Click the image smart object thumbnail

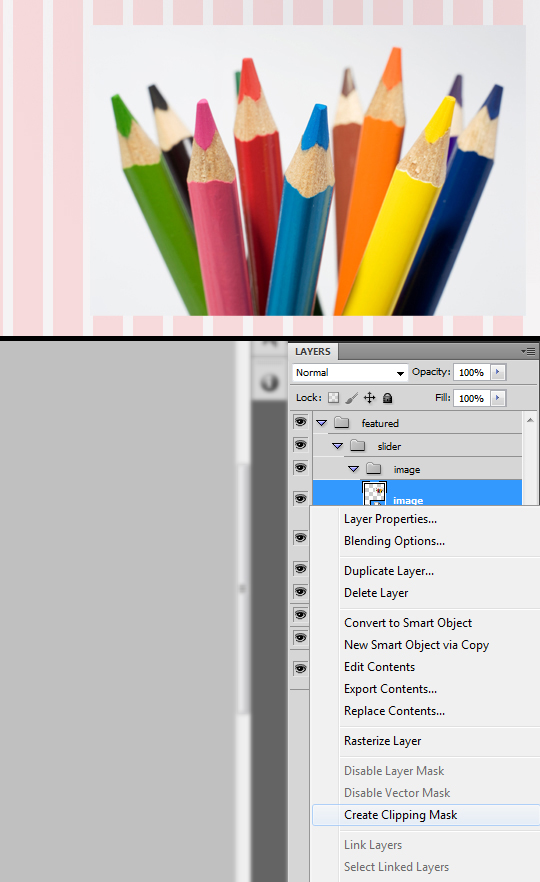point(374,493)
